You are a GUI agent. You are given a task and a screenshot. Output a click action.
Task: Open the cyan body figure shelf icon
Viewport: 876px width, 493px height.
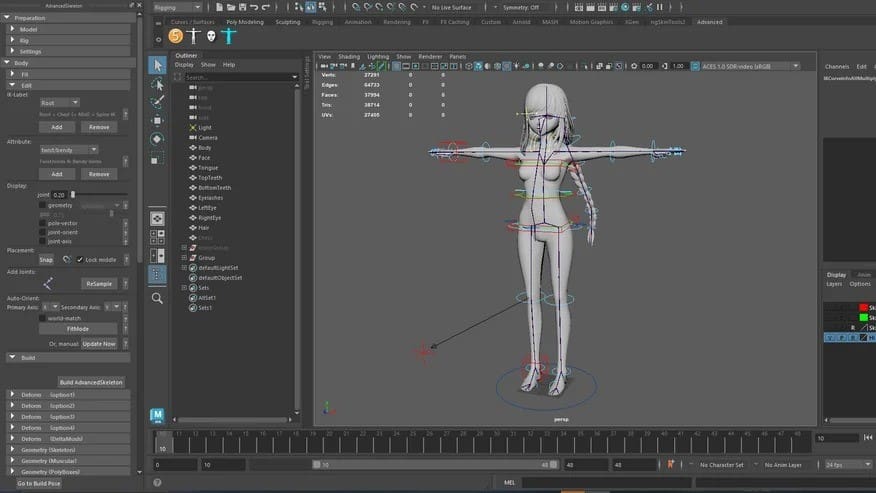coord(227,37)
